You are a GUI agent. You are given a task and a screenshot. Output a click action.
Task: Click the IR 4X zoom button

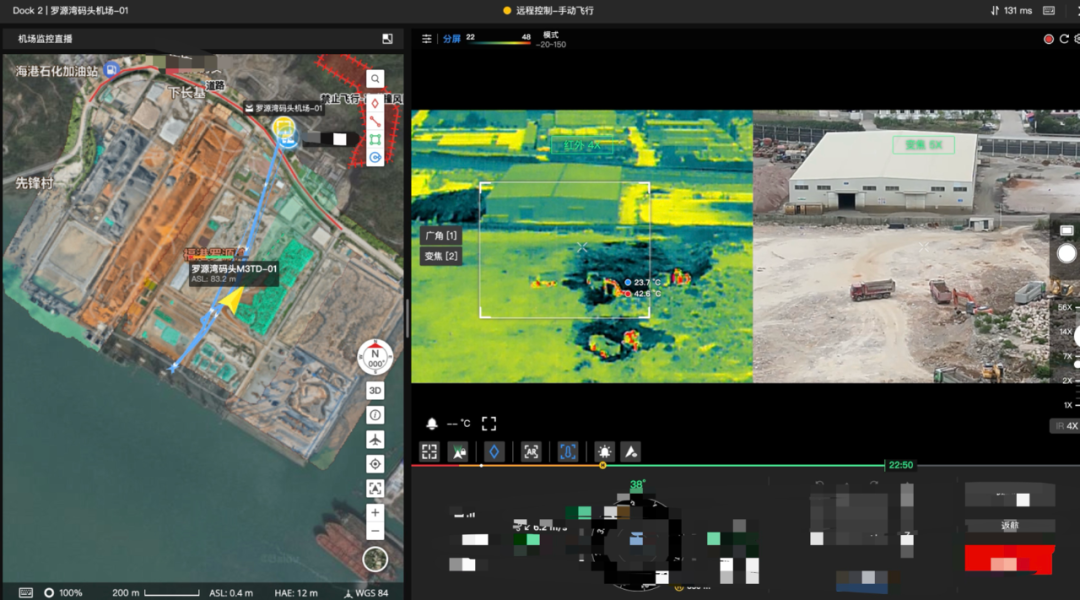[x=1066, y=426]
